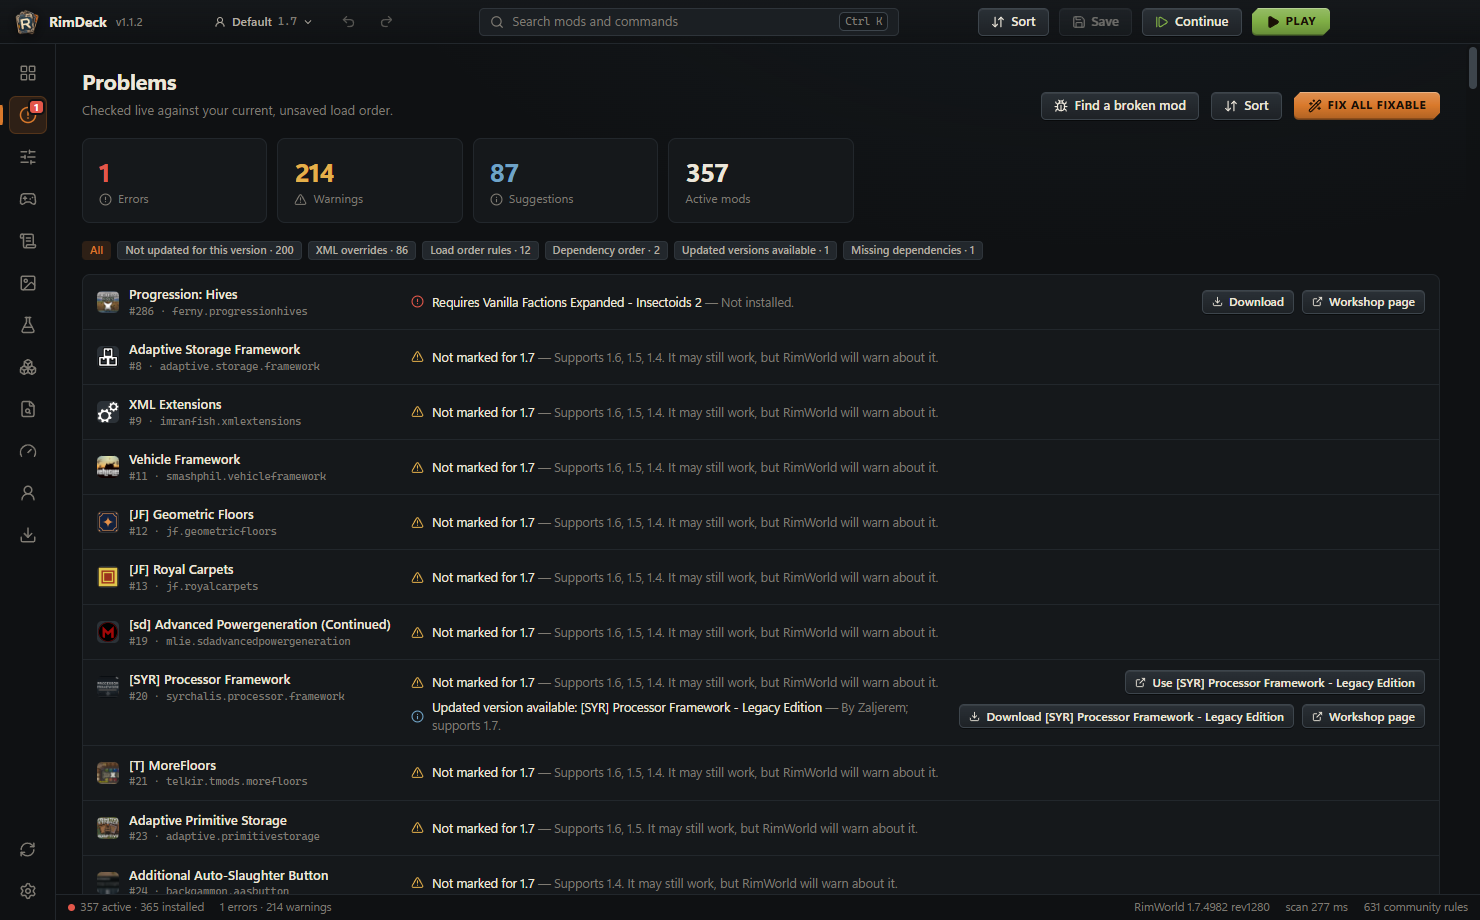Click Use [SYR] Processor Framework - Legacy Edition
Screen dimensions: 1480x920
pyautogui.click(x=1275, y=683)
